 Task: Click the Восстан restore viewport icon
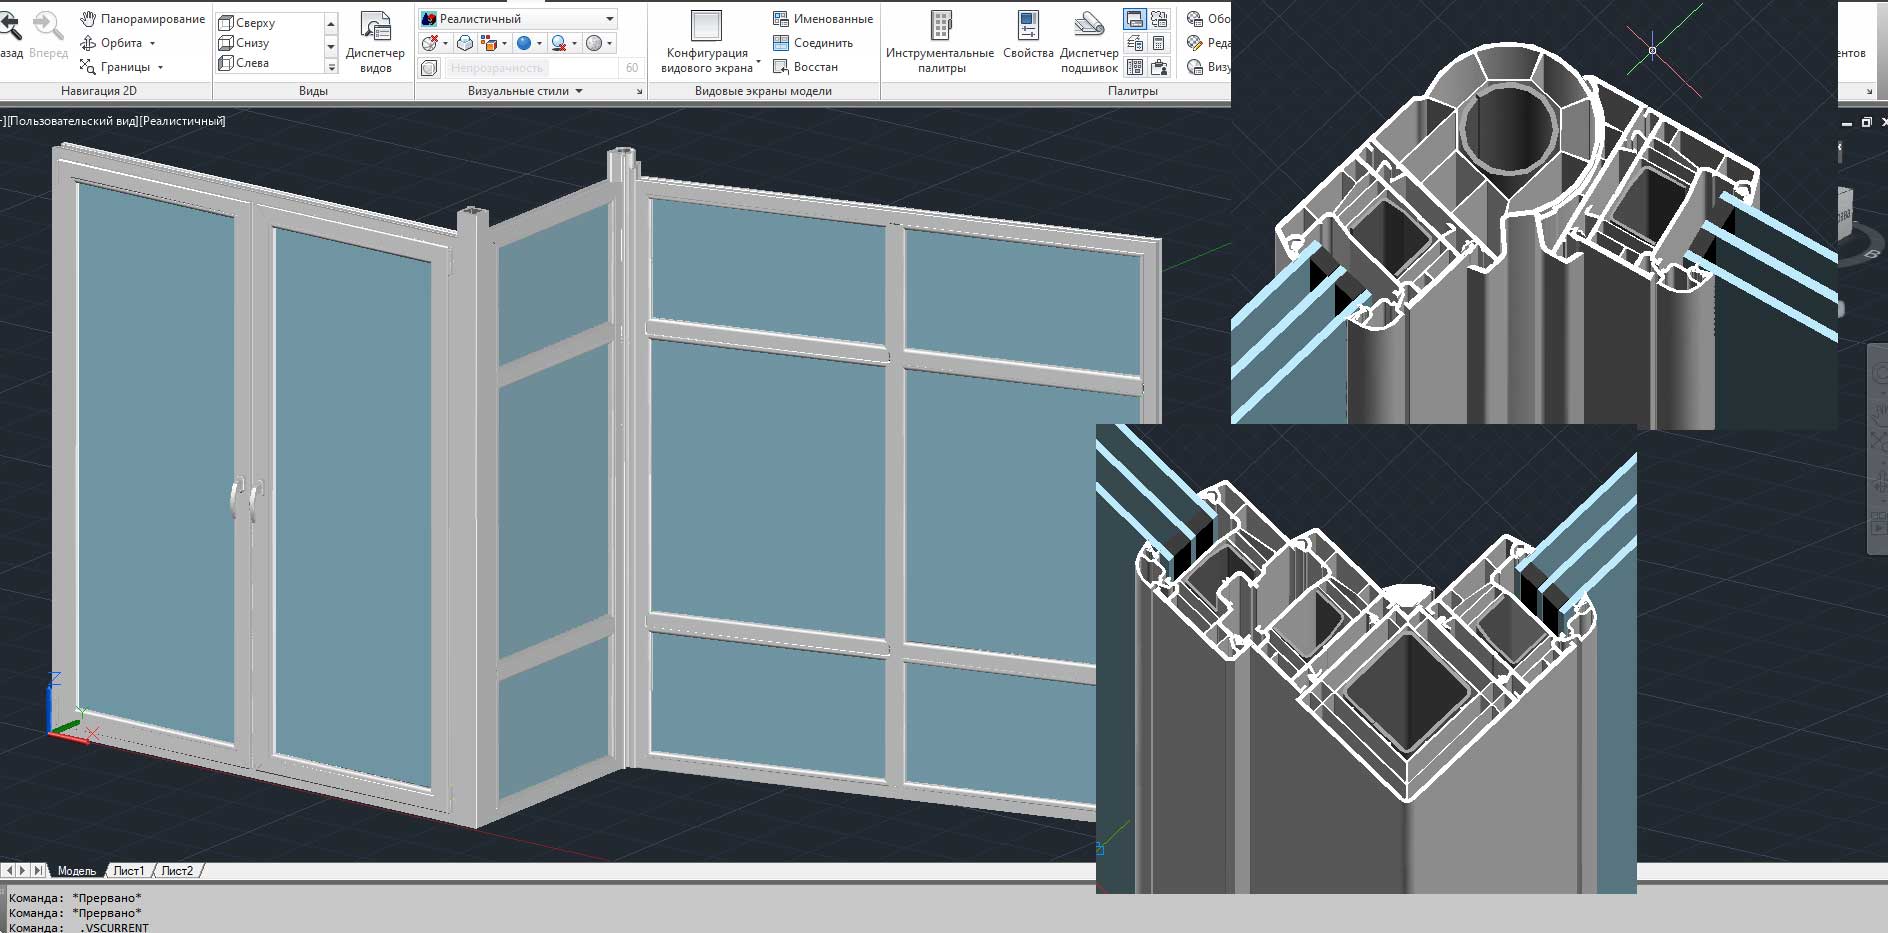805,67
